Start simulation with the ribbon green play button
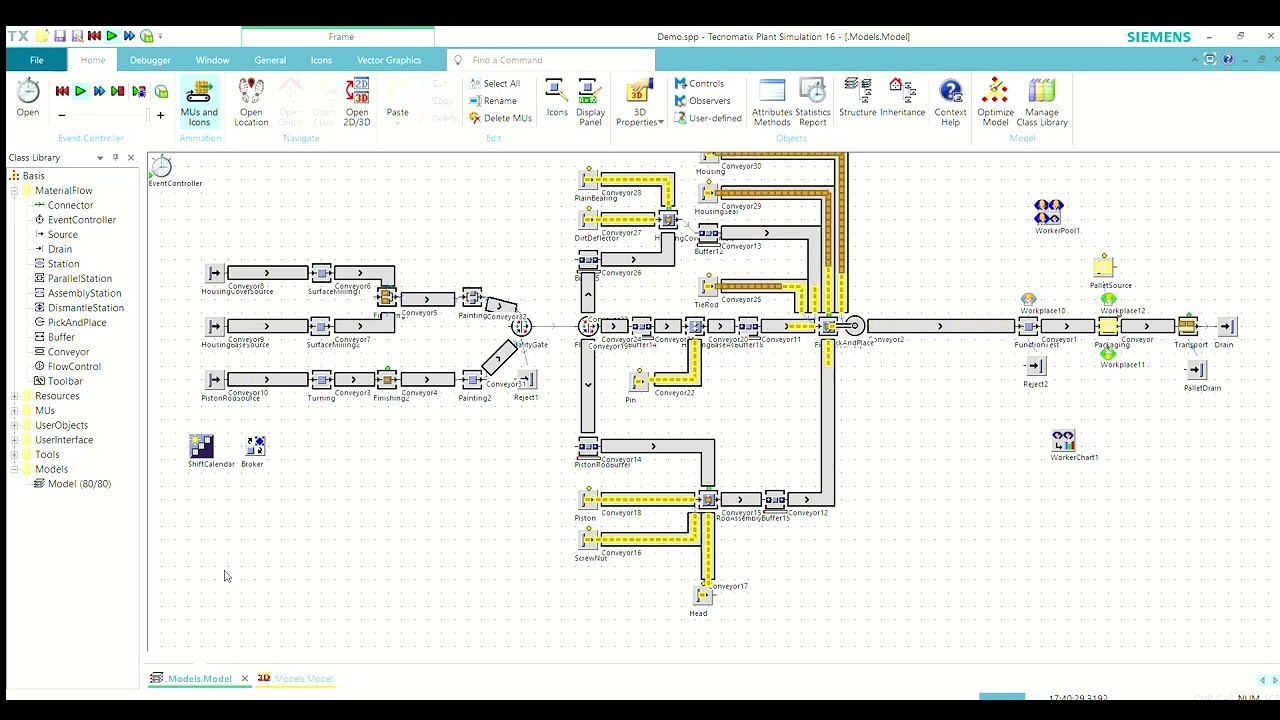The width and height of the screenshot is (1280, 720). click(x=80, y=91)
